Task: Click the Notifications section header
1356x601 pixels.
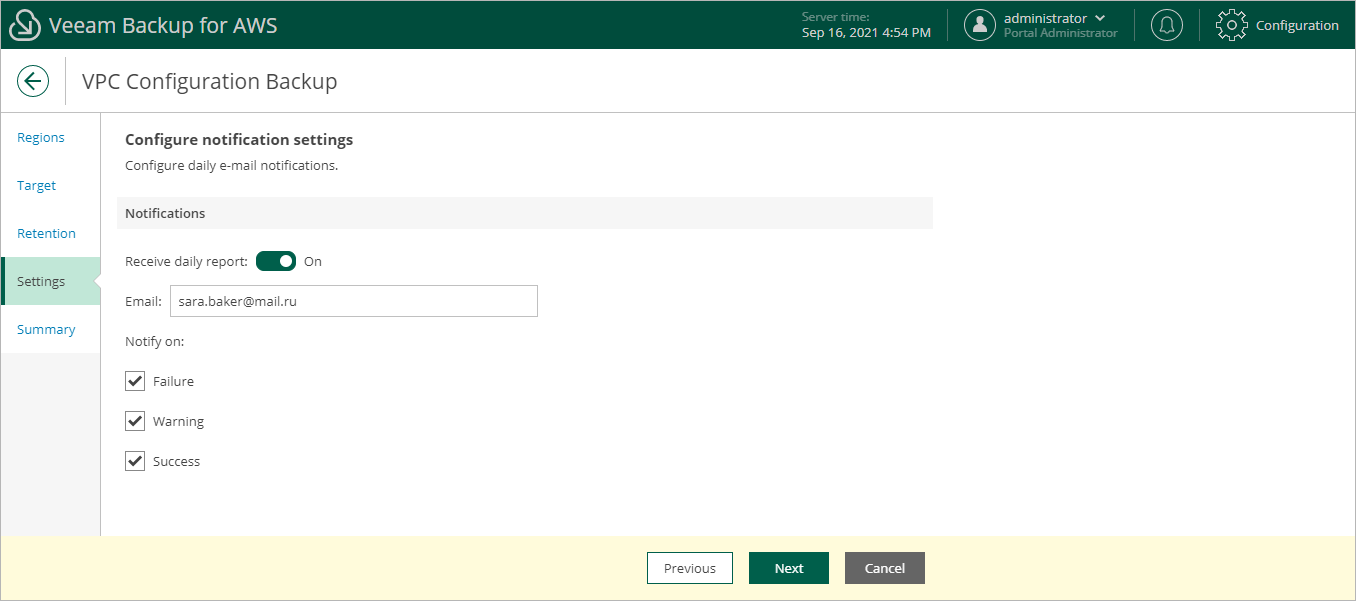Action: (165, 213)
